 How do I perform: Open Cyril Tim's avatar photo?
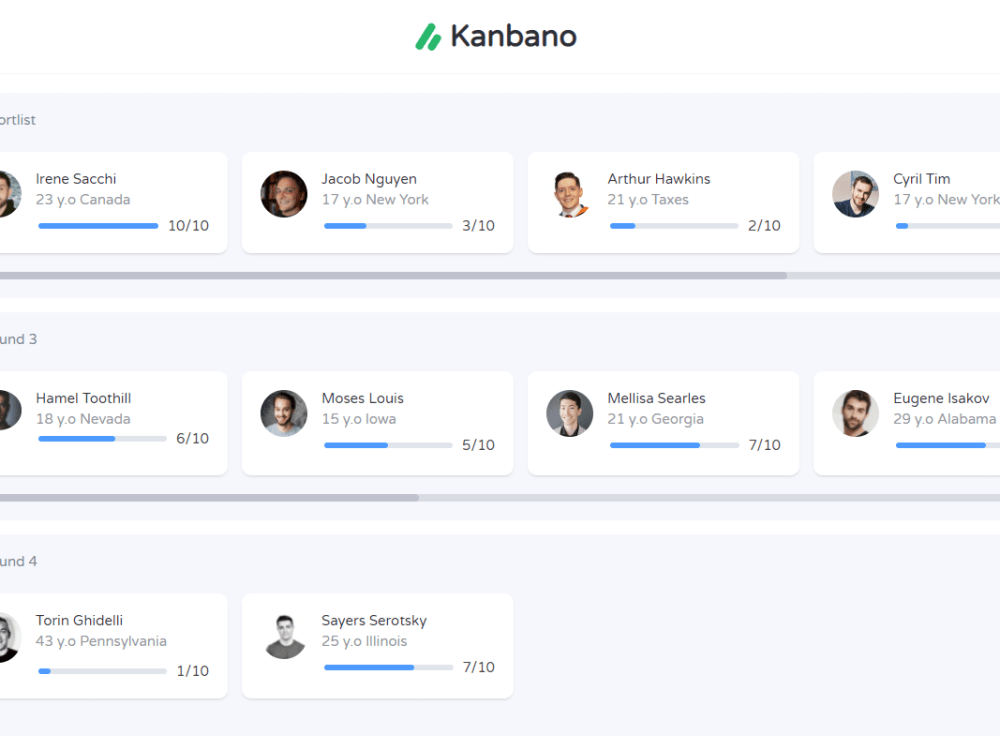[x=855, y=194]
